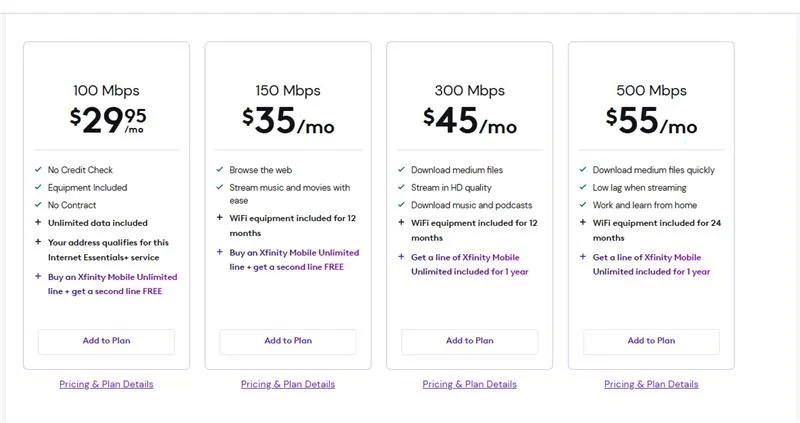This screenshot has height=423, width=800.
Task: Add the 150 Mbps $35/mo plan
Action: pos(288,341)
